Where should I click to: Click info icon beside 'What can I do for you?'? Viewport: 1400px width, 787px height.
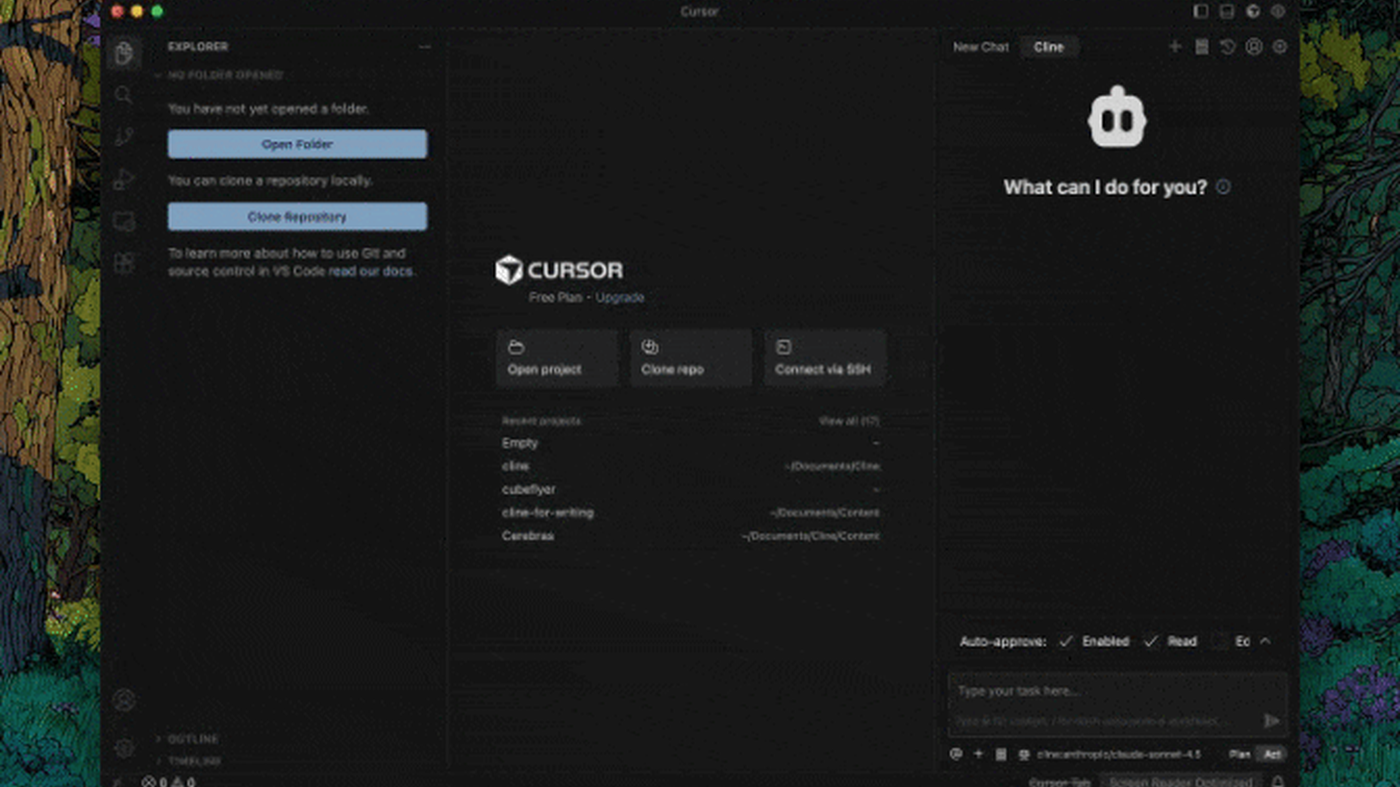pyautogui.click(x=1223, y=187)
